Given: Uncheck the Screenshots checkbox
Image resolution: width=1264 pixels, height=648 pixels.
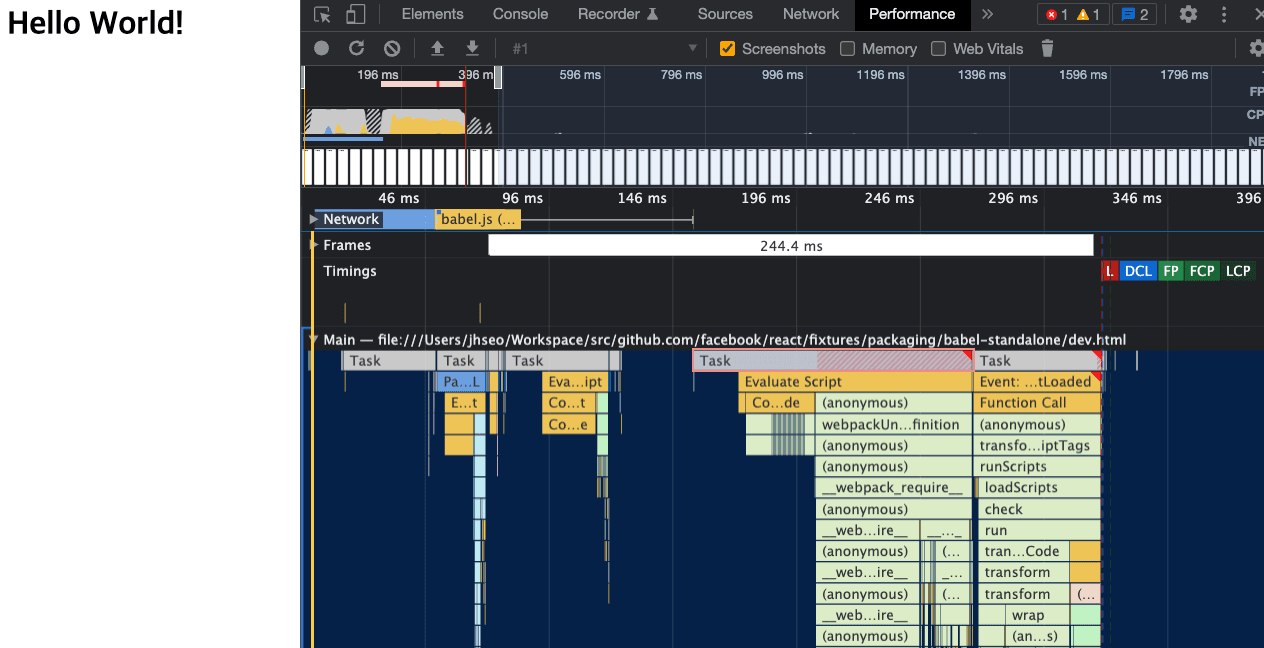Looking at the screenshot, I should click(x=728, y=48).
